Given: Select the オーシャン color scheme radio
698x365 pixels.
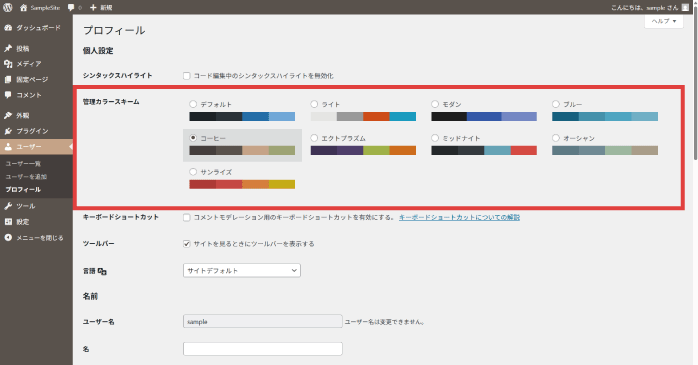Looking at the screenshot, I should (556, 138).
